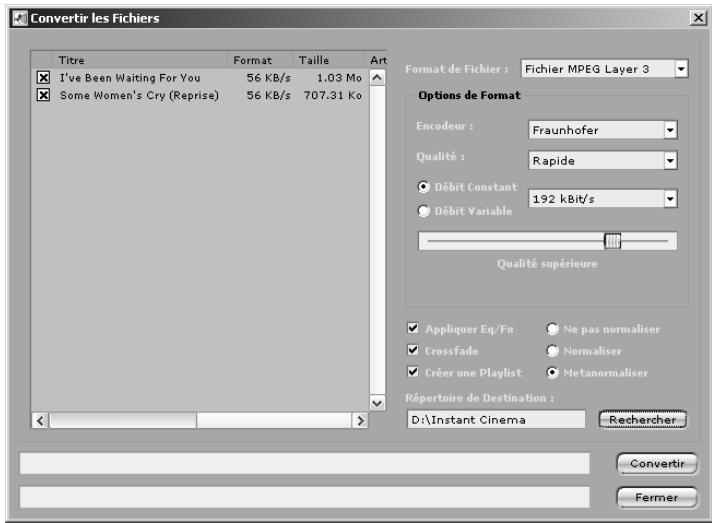Click the 1.03 Mo size cell
712x523 pixels.
(x=339, y=78)
